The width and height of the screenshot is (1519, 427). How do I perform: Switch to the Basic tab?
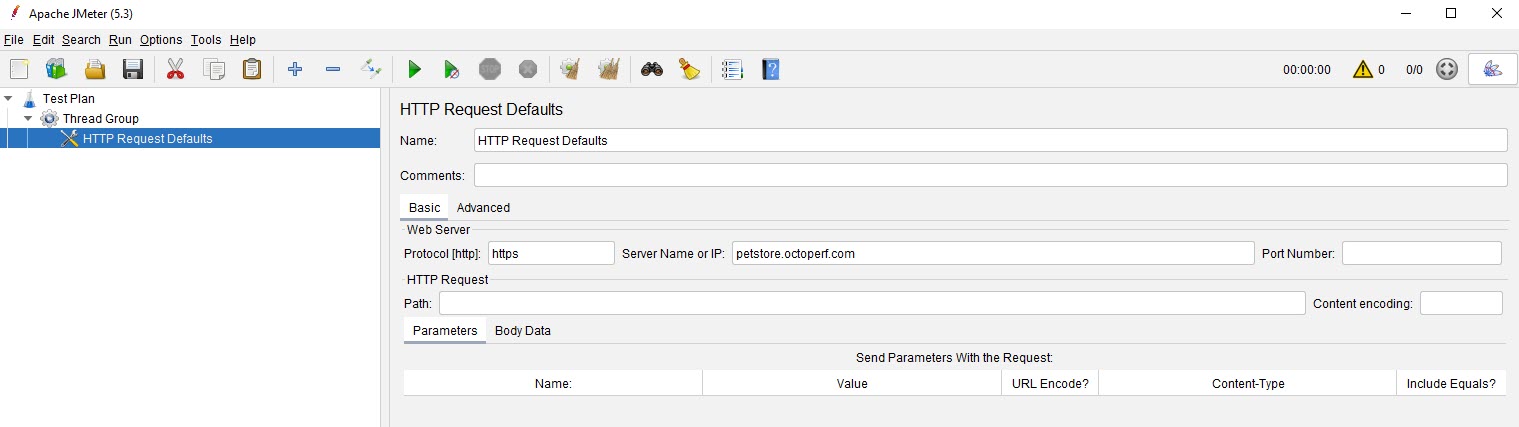tap(424, 208)
